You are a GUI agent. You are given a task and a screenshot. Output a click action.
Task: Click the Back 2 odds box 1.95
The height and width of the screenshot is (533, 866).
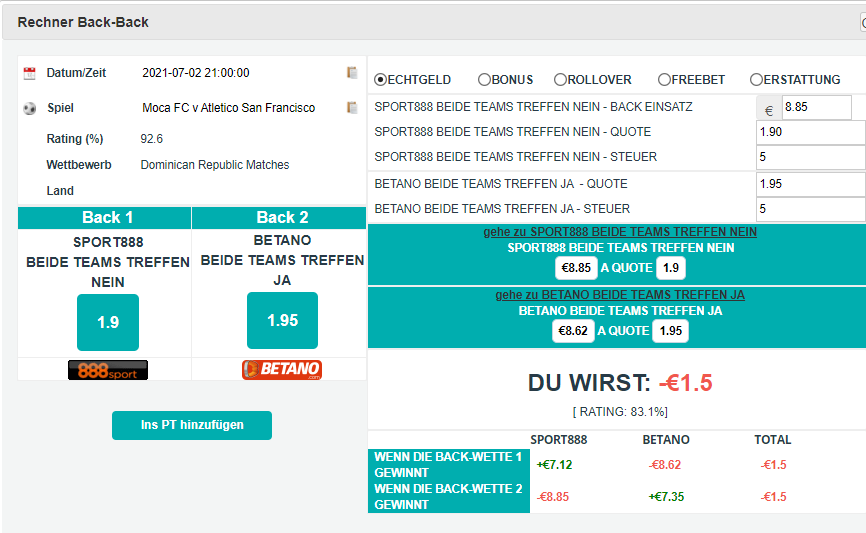click(x=282, y=320)
